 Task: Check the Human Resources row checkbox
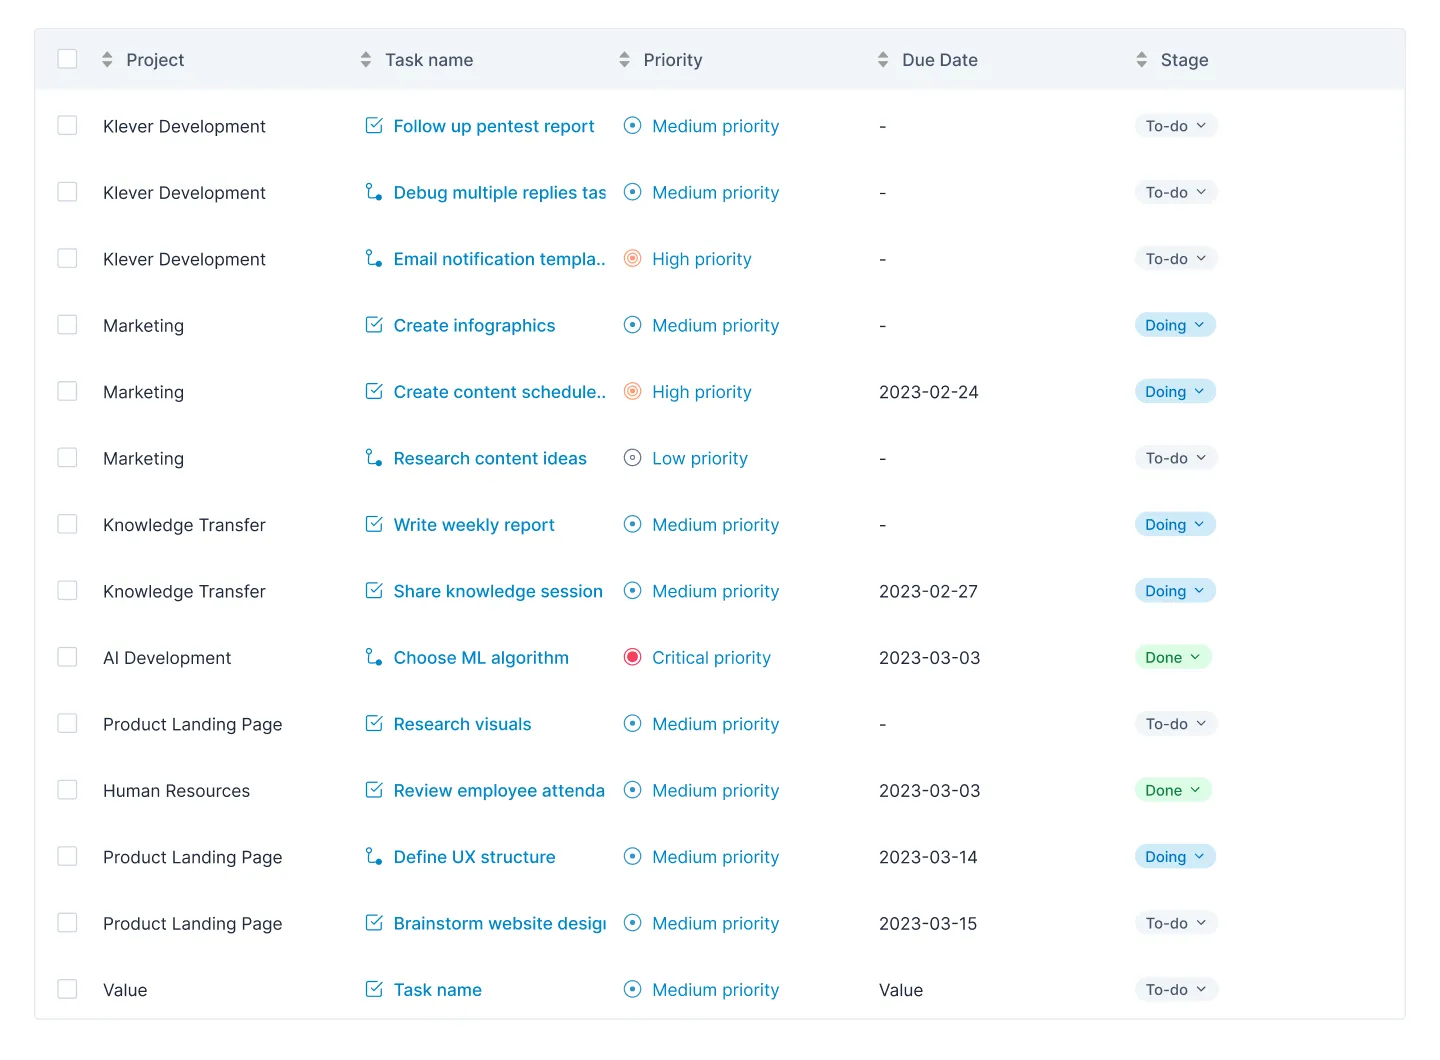pos(67,790)
